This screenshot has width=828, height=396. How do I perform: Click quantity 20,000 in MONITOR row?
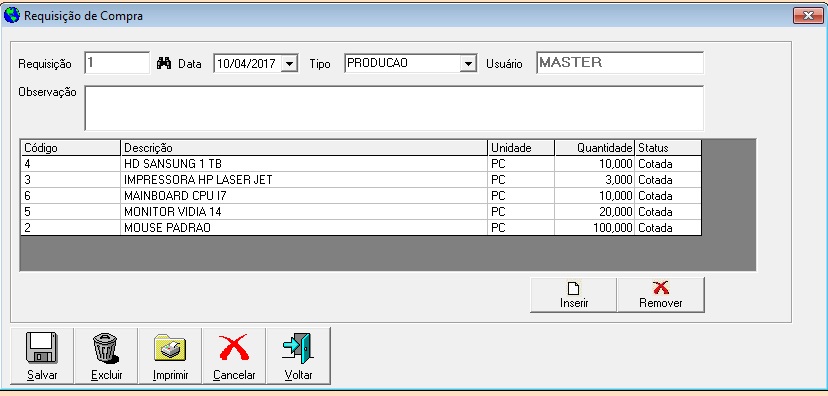595,212
